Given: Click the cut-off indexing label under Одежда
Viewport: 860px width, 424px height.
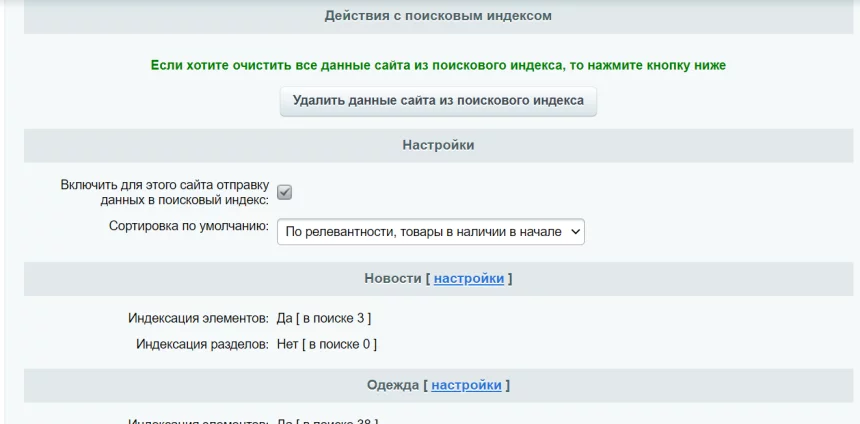Looking at the screenshot, I should 198,421.
